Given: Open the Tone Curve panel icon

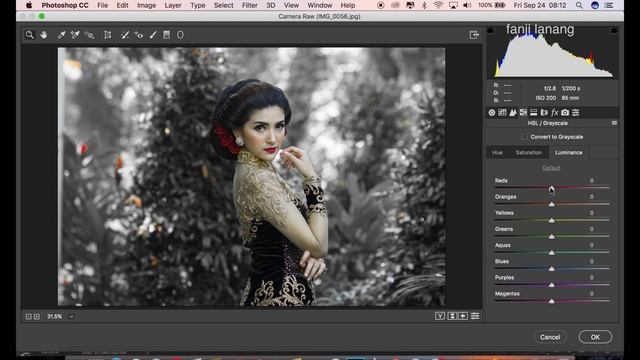Looking at the screenshot, I should [502, 113].
